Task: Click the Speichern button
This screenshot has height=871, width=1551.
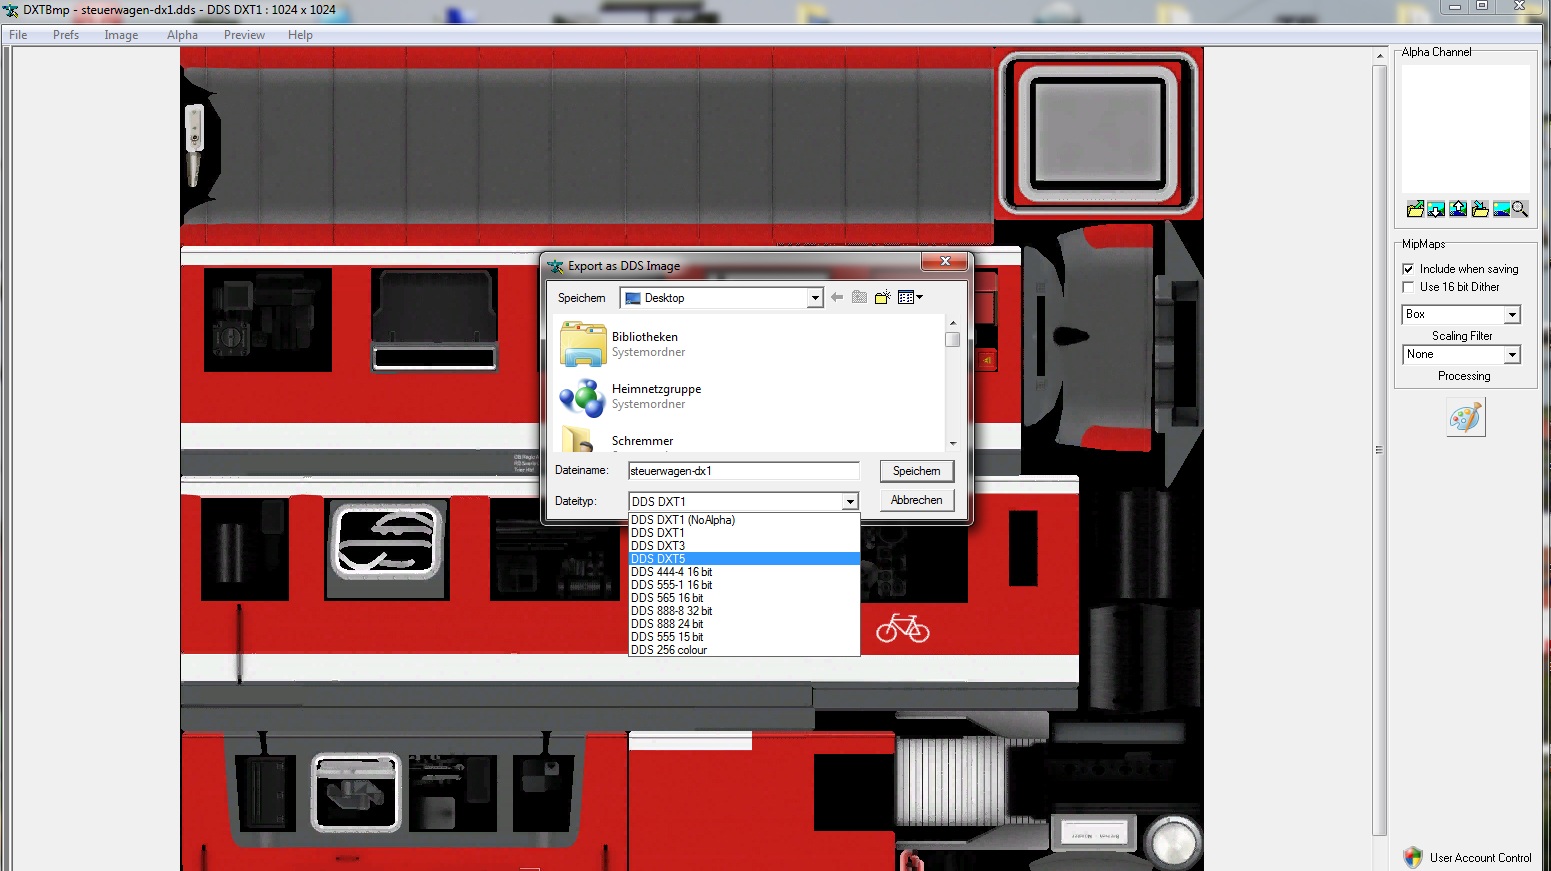Action: 916,471
